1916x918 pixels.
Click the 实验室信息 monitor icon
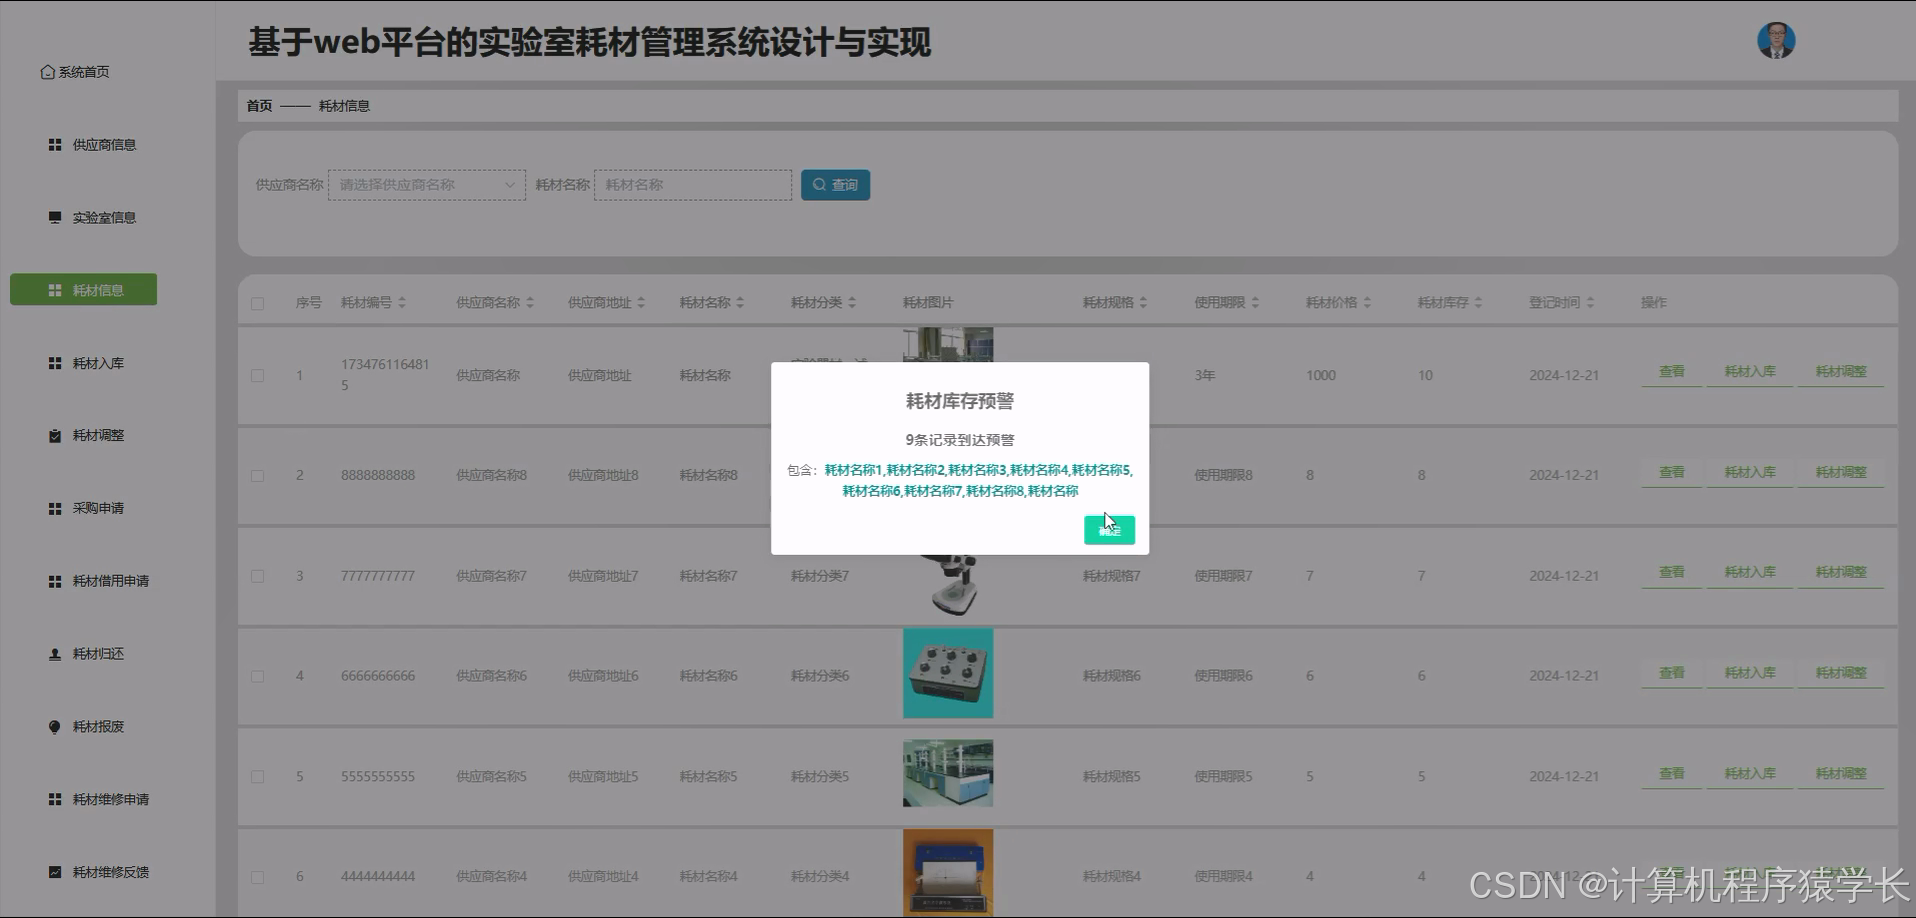pyautogui.click(x=54, y=217)
